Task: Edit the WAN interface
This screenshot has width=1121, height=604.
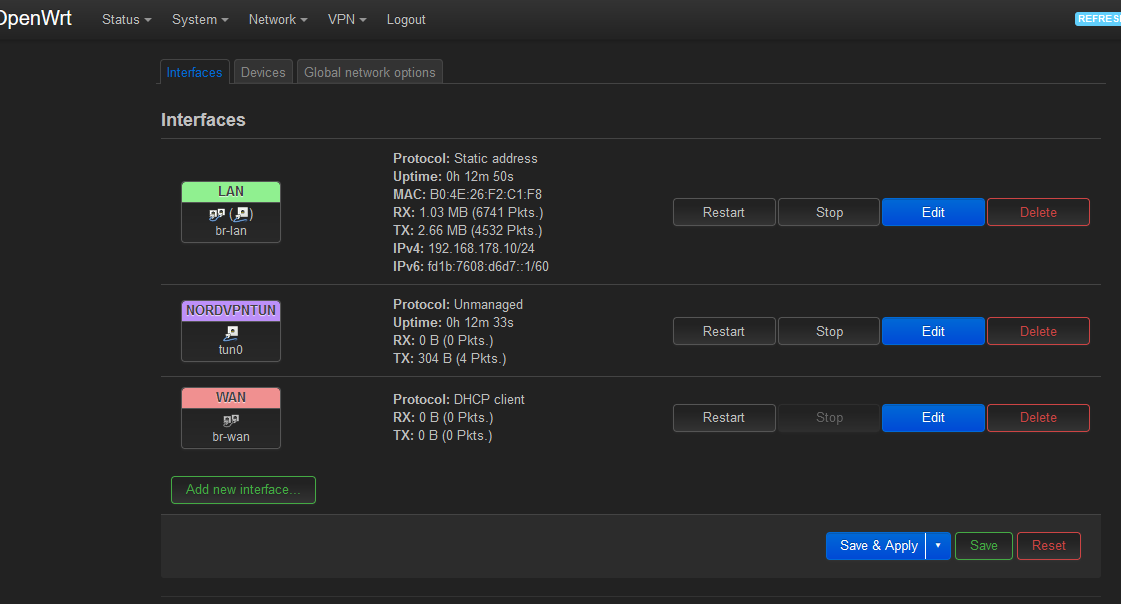Action: tap(933, 417)
